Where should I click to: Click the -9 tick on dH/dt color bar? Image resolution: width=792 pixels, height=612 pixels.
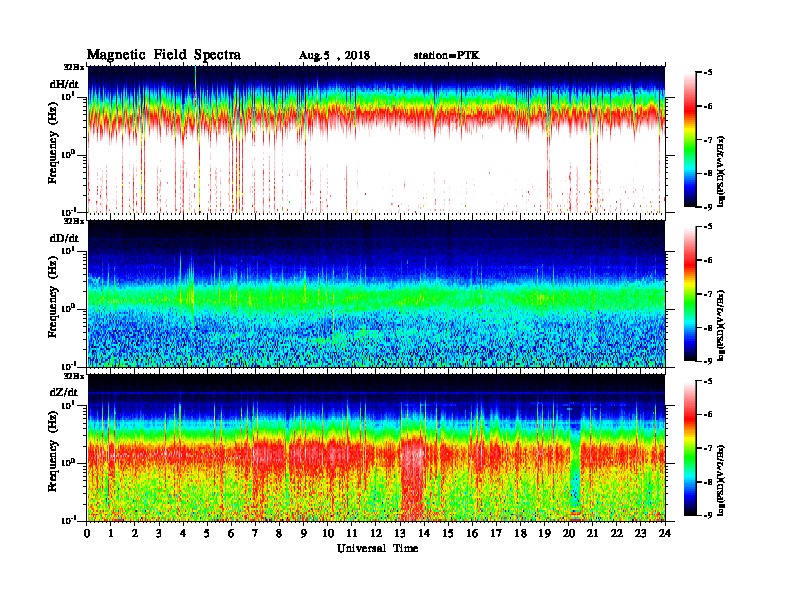pyautogui.click(x=708, y=207)
